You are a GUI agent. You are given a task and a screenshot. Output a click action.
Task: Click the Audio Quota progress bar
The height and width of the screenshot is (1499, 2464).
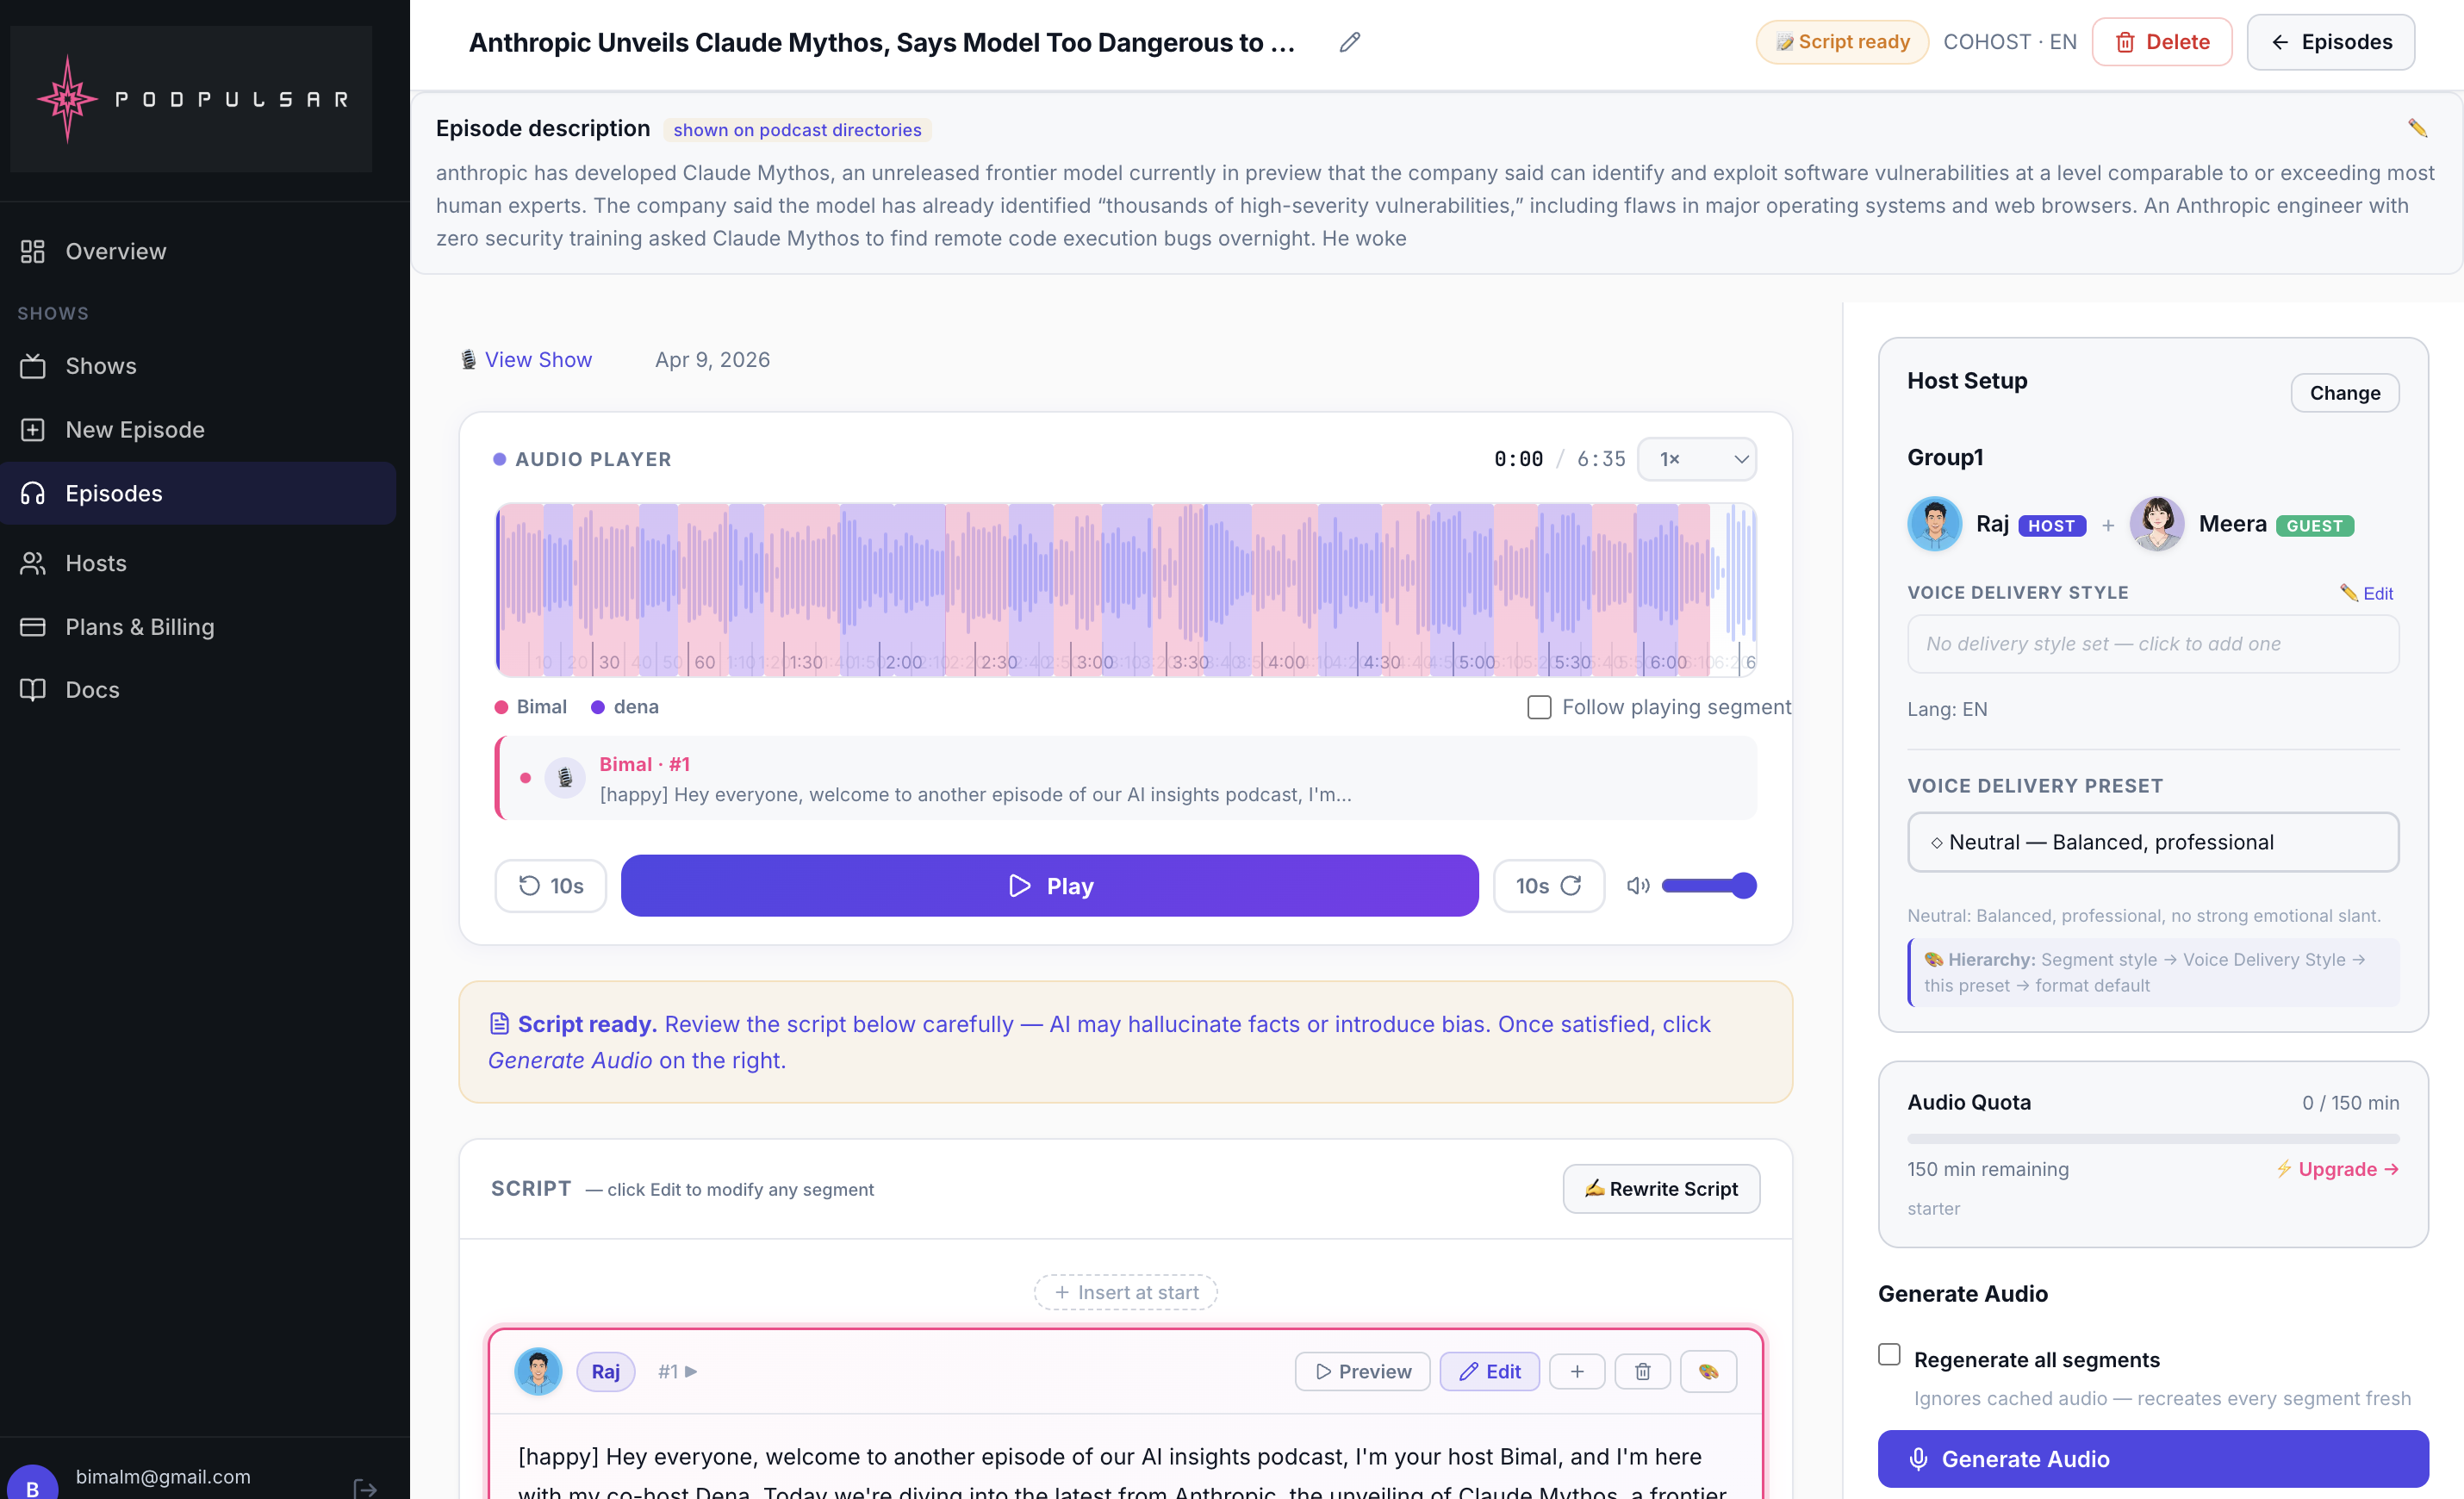(x=2153, y=1138)
